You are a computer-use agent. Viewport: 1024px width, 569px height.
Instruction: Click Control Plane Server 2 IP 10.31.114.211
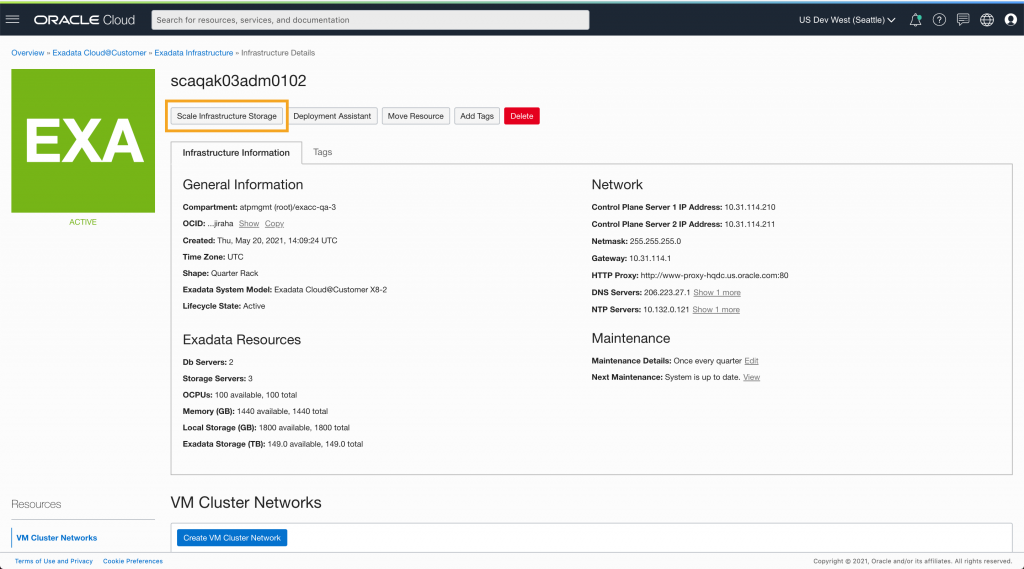tap(750, 224)
